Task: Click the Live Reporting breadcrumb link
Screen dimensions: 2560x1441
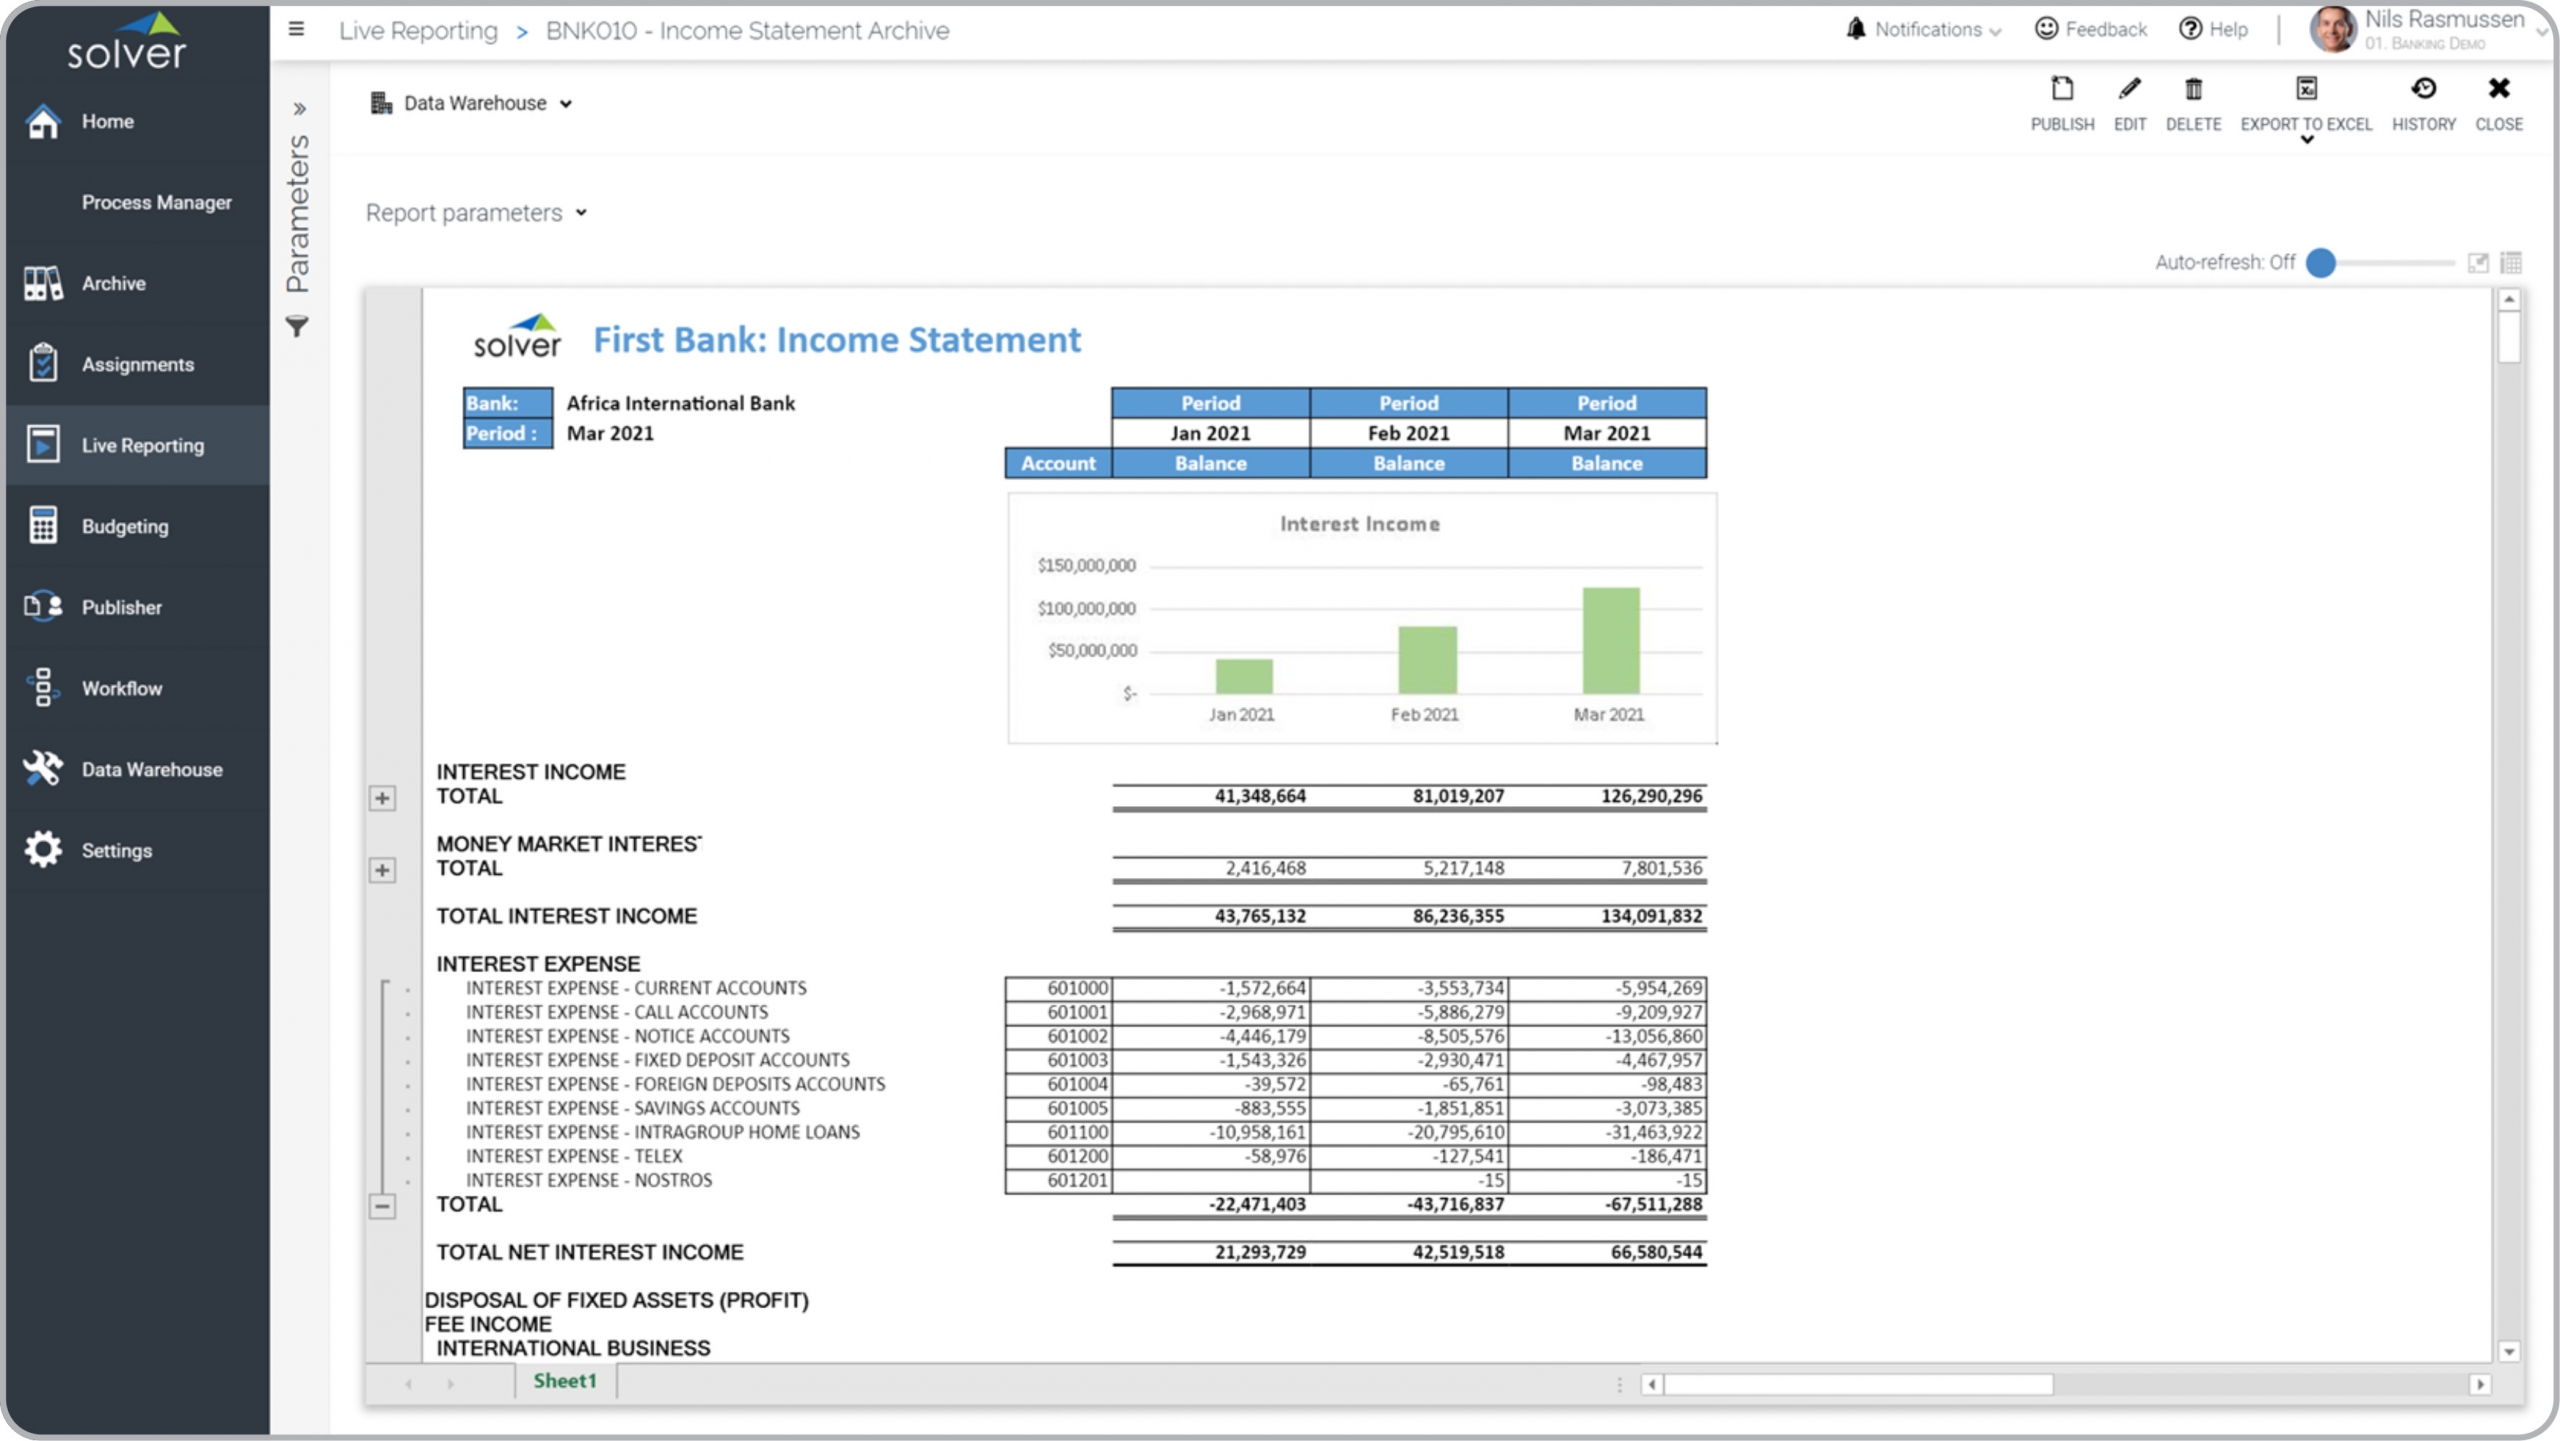Action: point(418,31)
